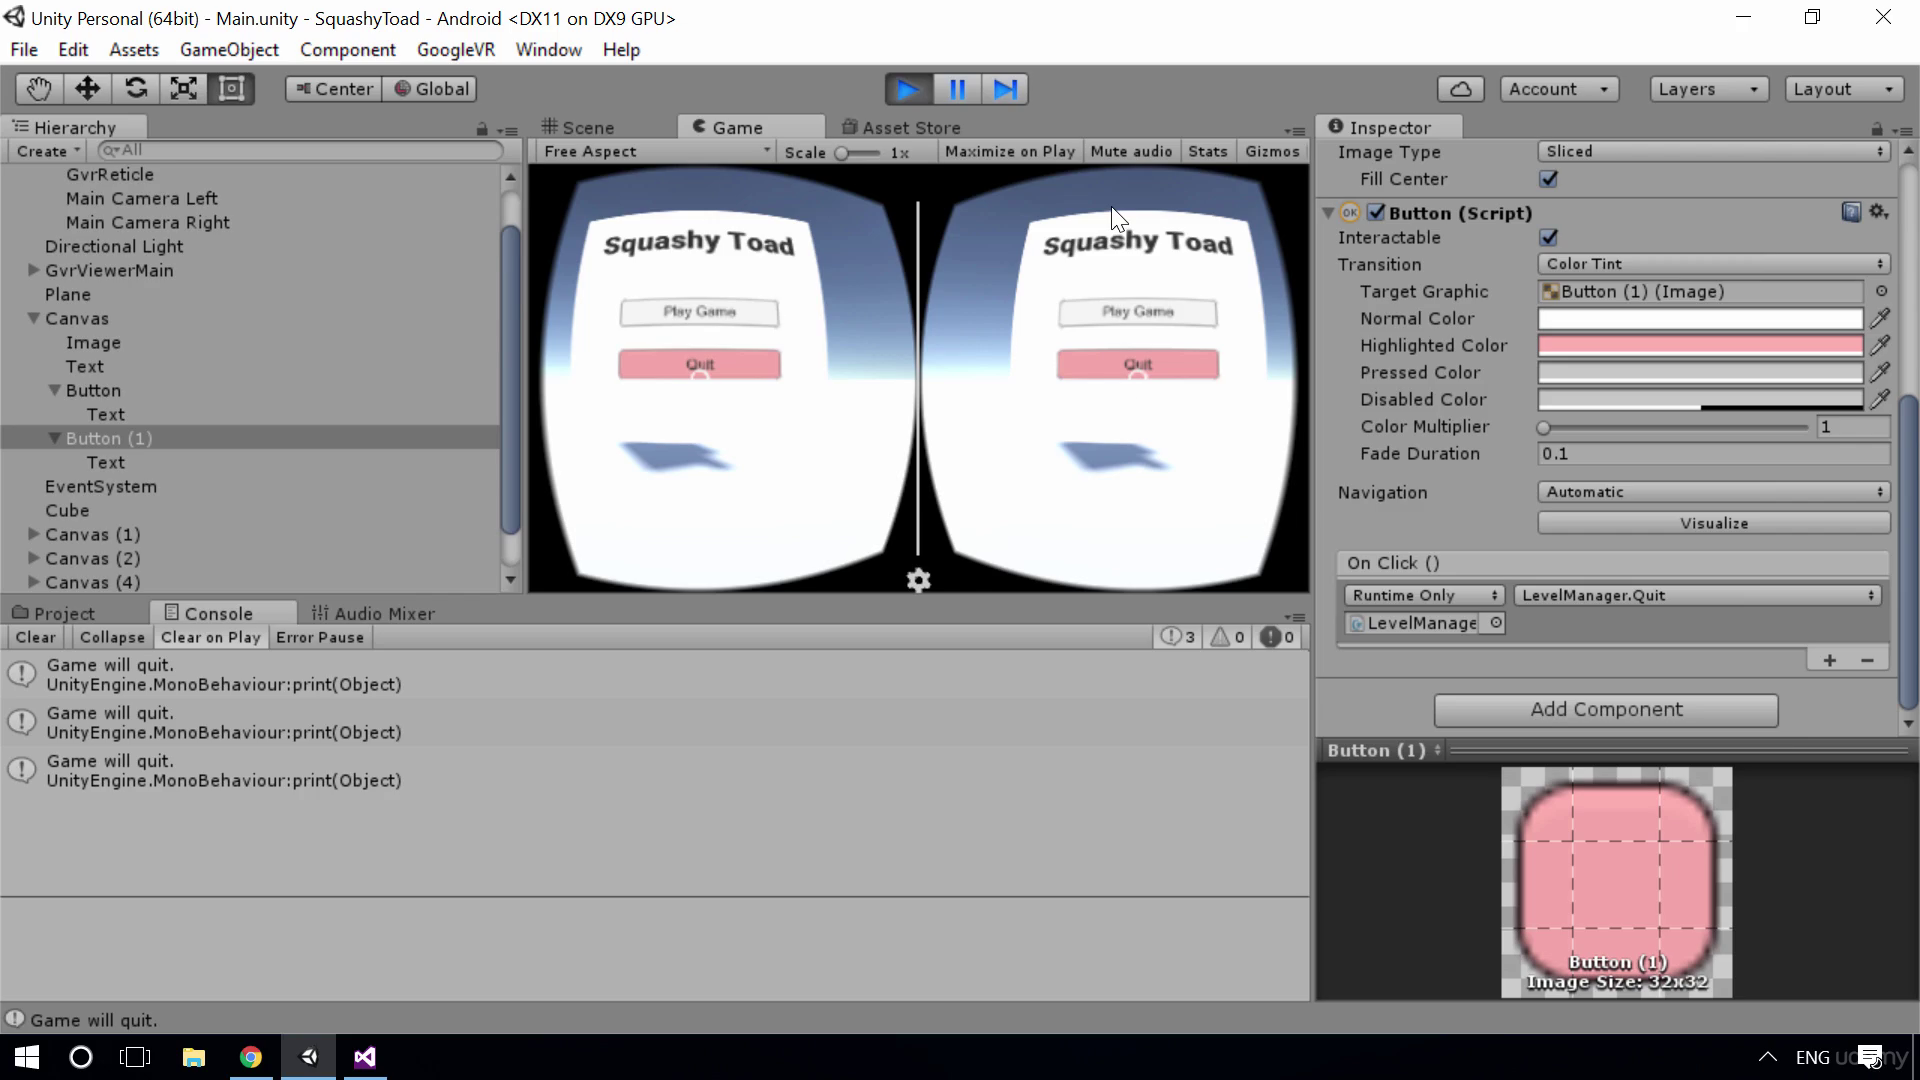1920x1080 pixels.
Task: Open Button script gear settings menu
Action: (1879, 212)
